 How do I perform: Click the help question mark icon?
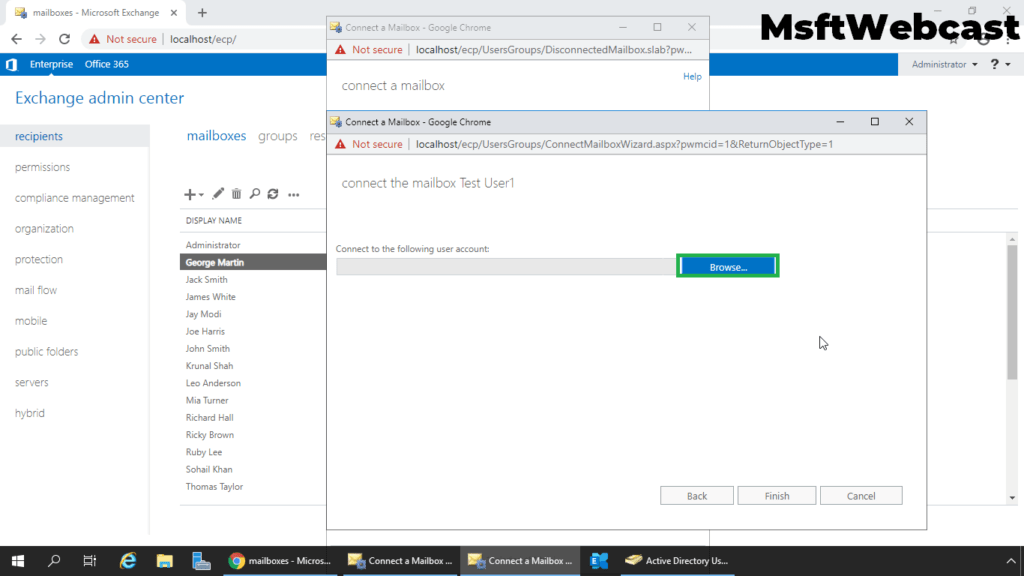click(994, 64)
